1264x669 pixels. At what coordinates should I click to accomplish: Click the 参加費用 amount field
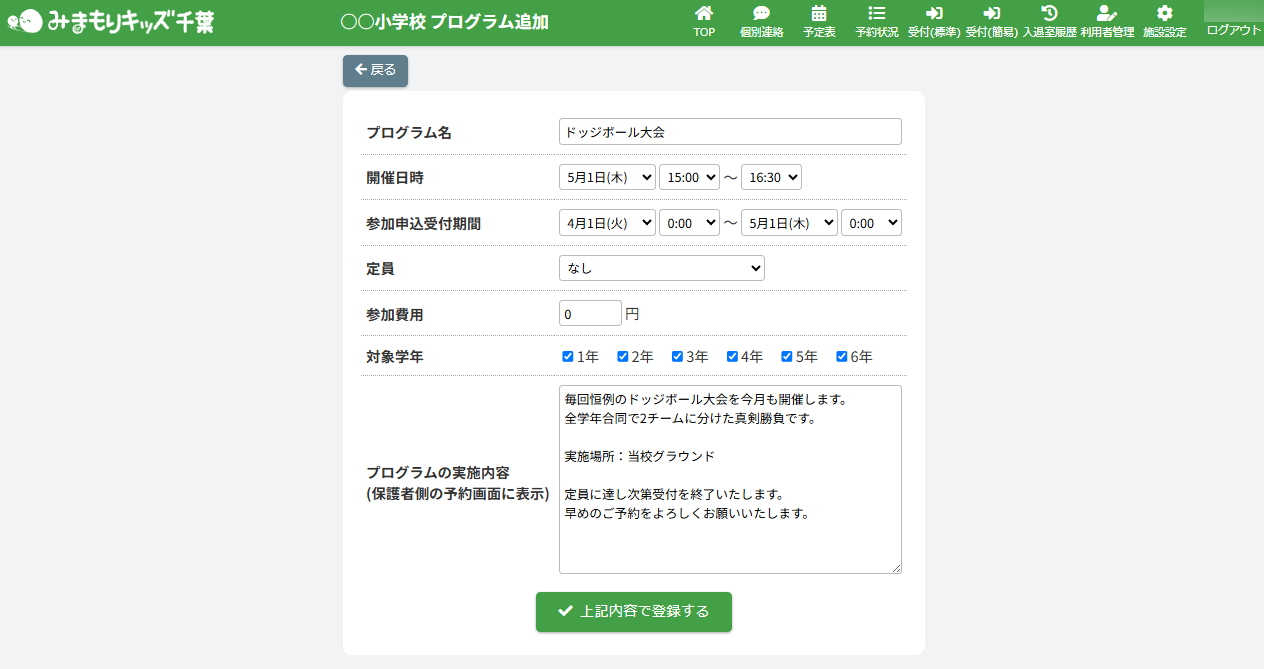590,314
